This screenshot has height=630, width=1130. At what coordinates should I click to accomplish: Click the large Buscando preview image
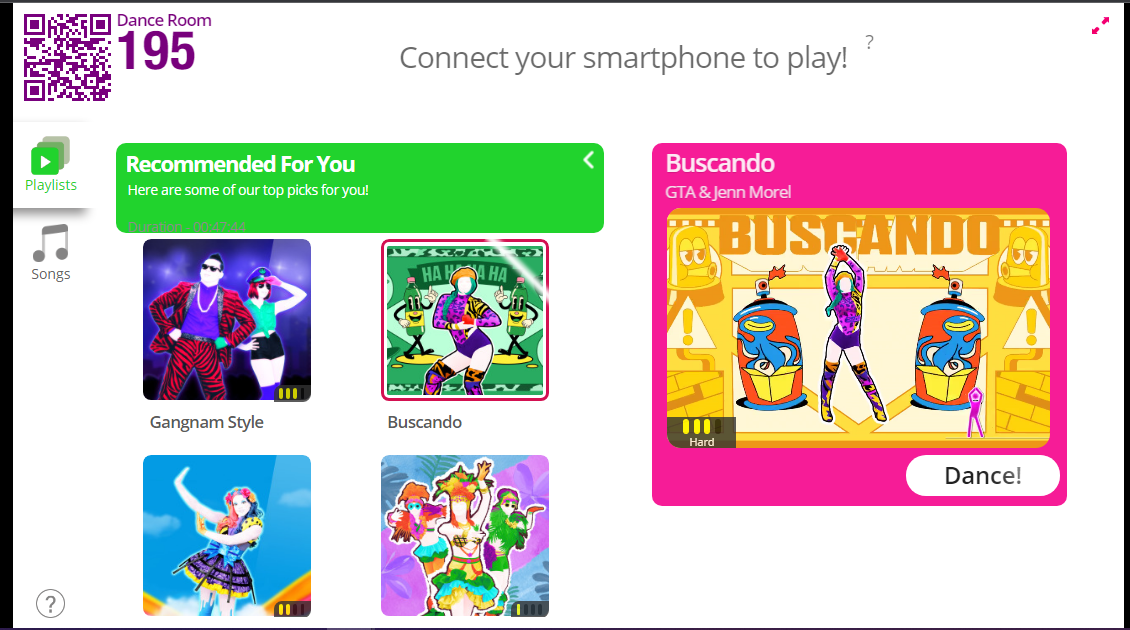tap(858, 328)
